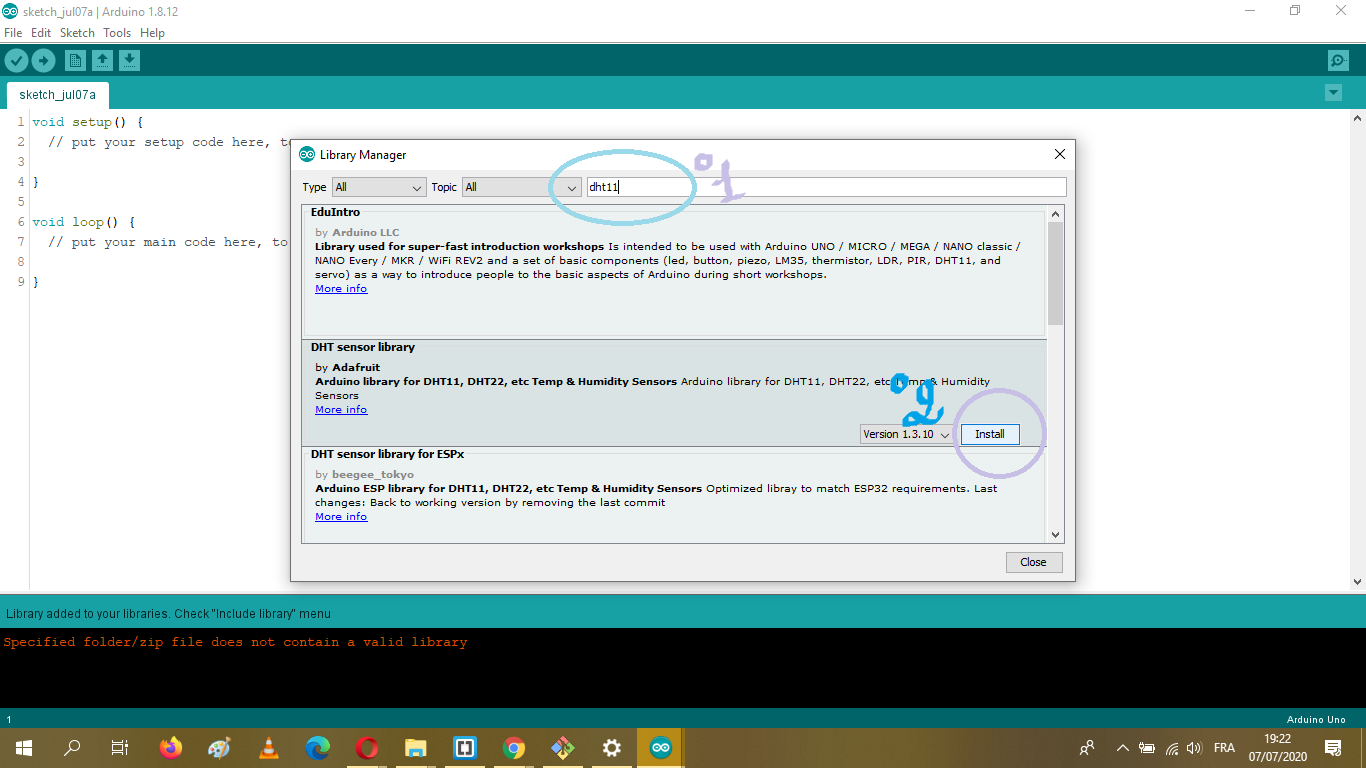Click the library list scrollbar thumb

click(1056, 273)
